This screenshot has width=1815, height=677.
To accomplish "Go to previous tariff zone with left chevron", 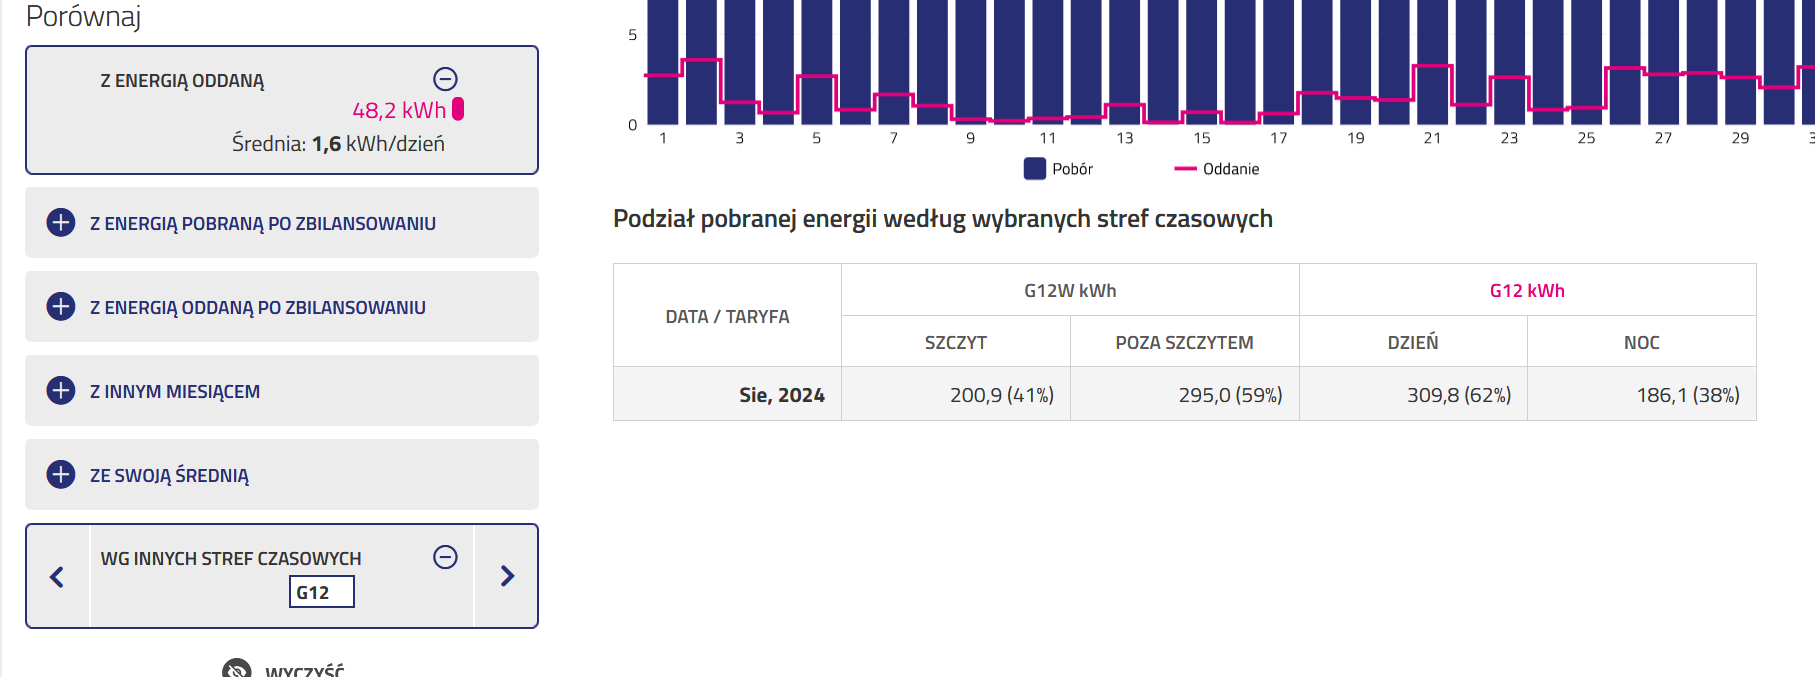I will tap(57, 576).
